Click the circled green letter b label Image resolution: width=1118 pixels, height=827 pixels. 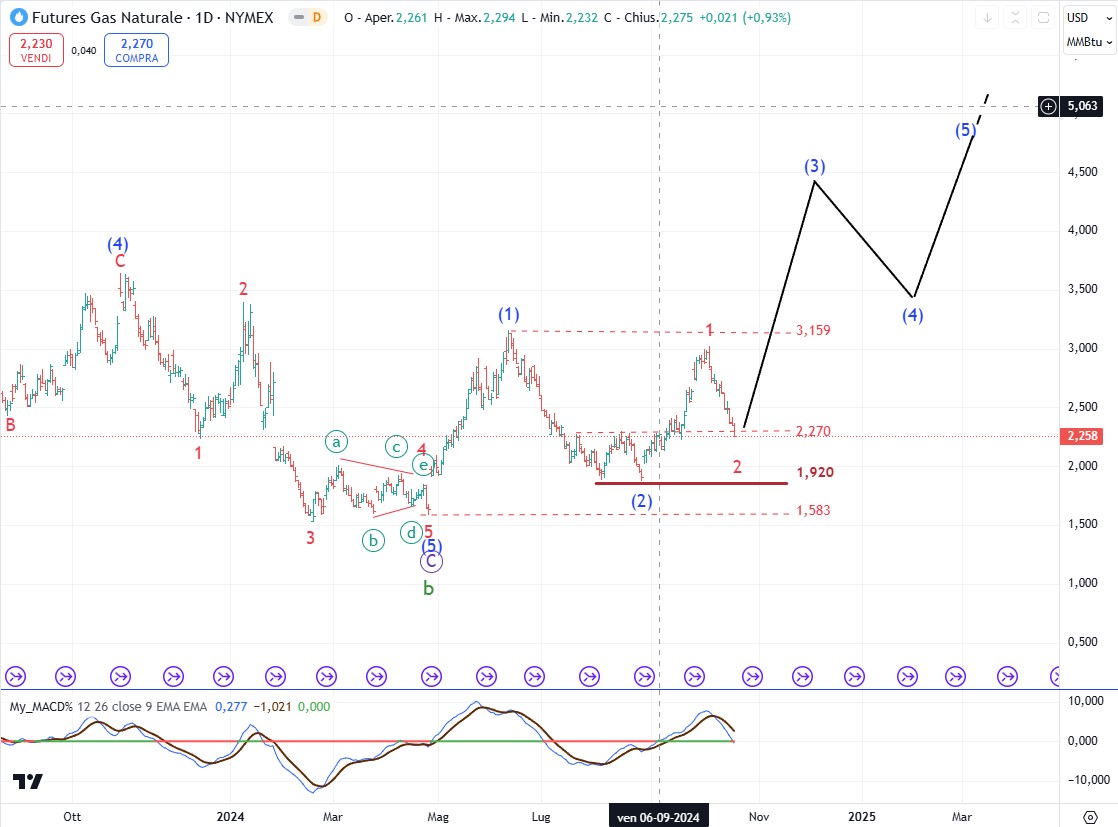373,540
